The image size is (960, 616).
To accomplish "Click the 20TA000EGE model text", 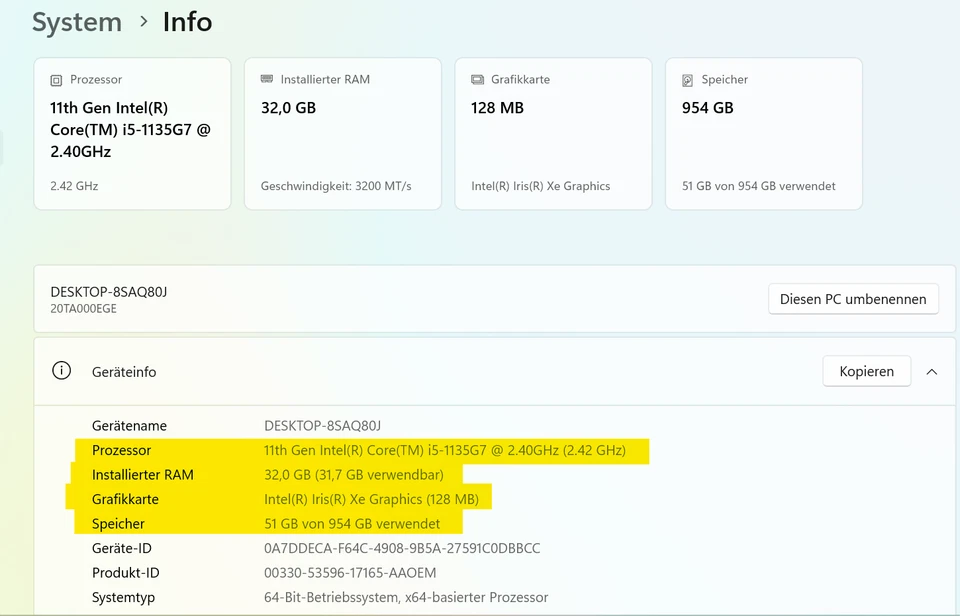I will coord(83,309).
